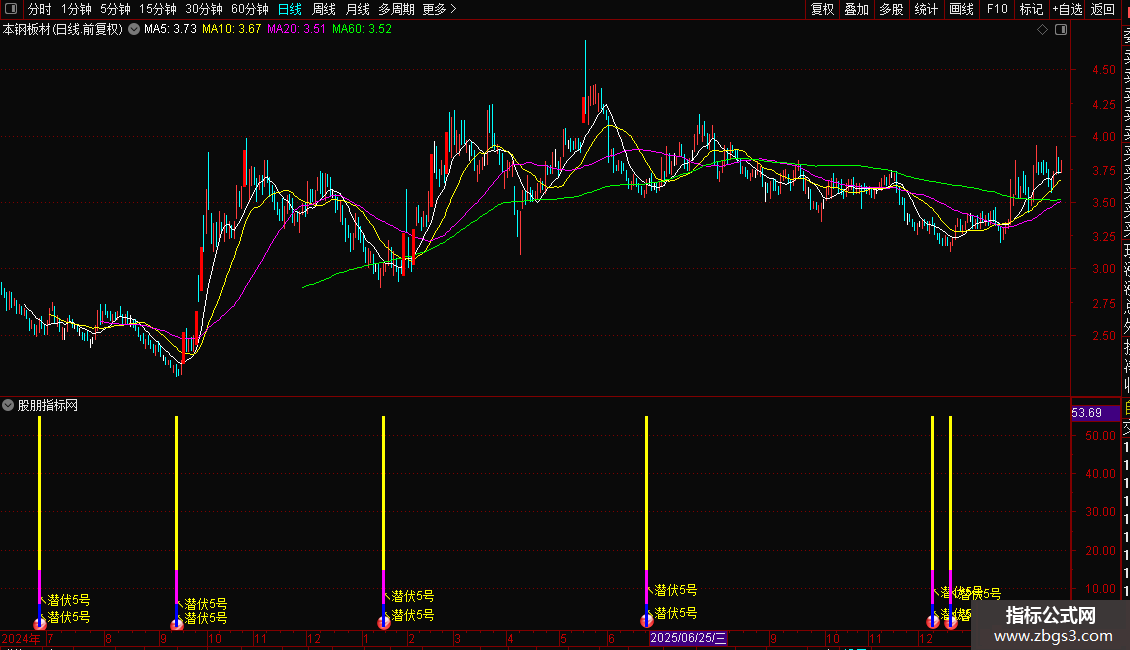Viewport: 1130px width, 650px height.
Task: Click the 股朋指标网 indicator name
Action: coord(48,406)
